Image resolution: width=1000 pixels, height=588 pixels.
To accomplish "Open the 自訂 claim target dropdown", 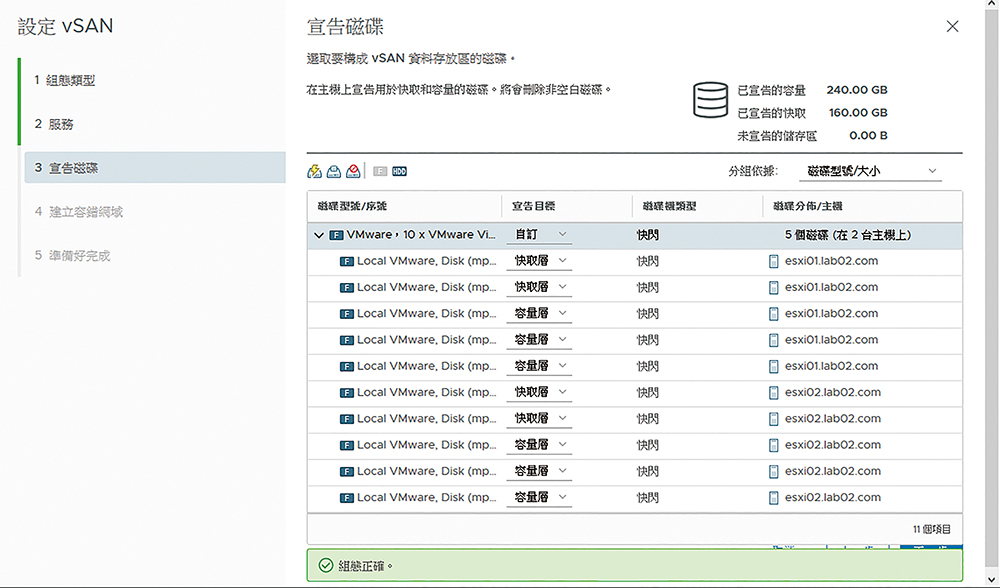I will click(x=539, y=235).
